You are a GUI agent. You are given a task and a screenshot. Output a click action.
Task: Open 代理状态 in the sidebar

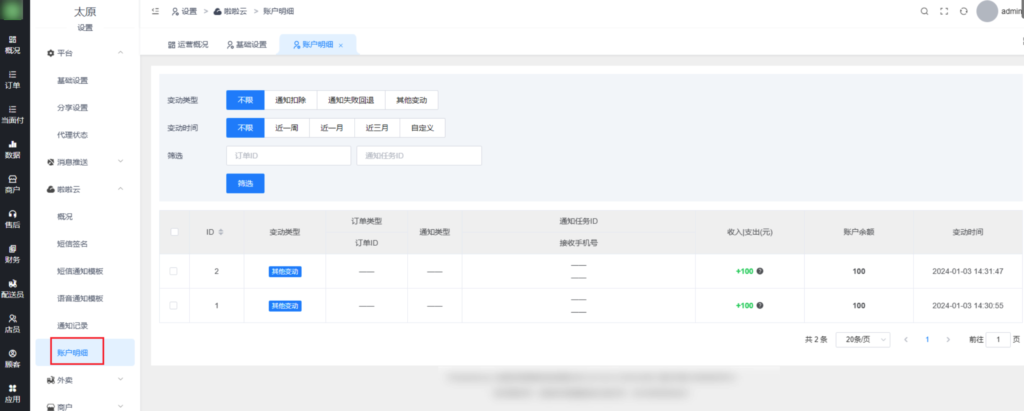72,135
